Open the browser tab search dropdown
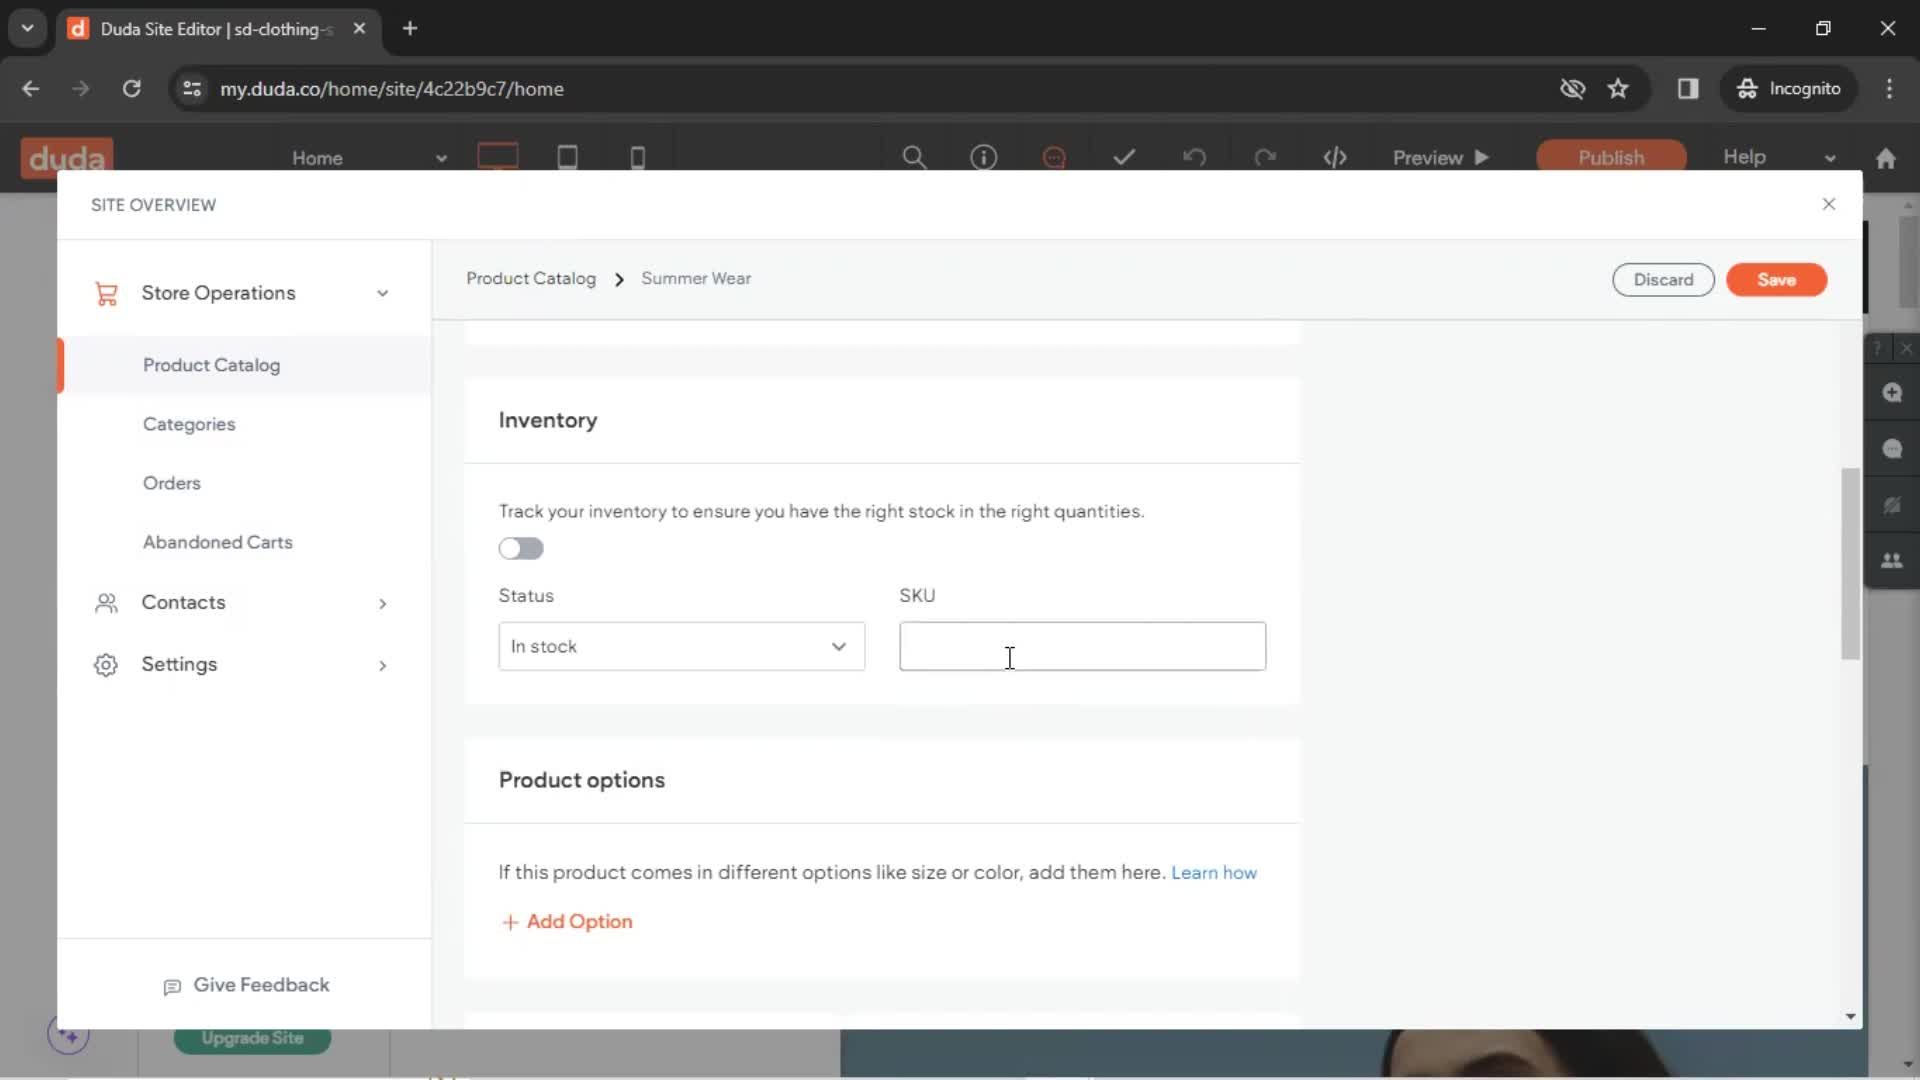 click(27, 28)
